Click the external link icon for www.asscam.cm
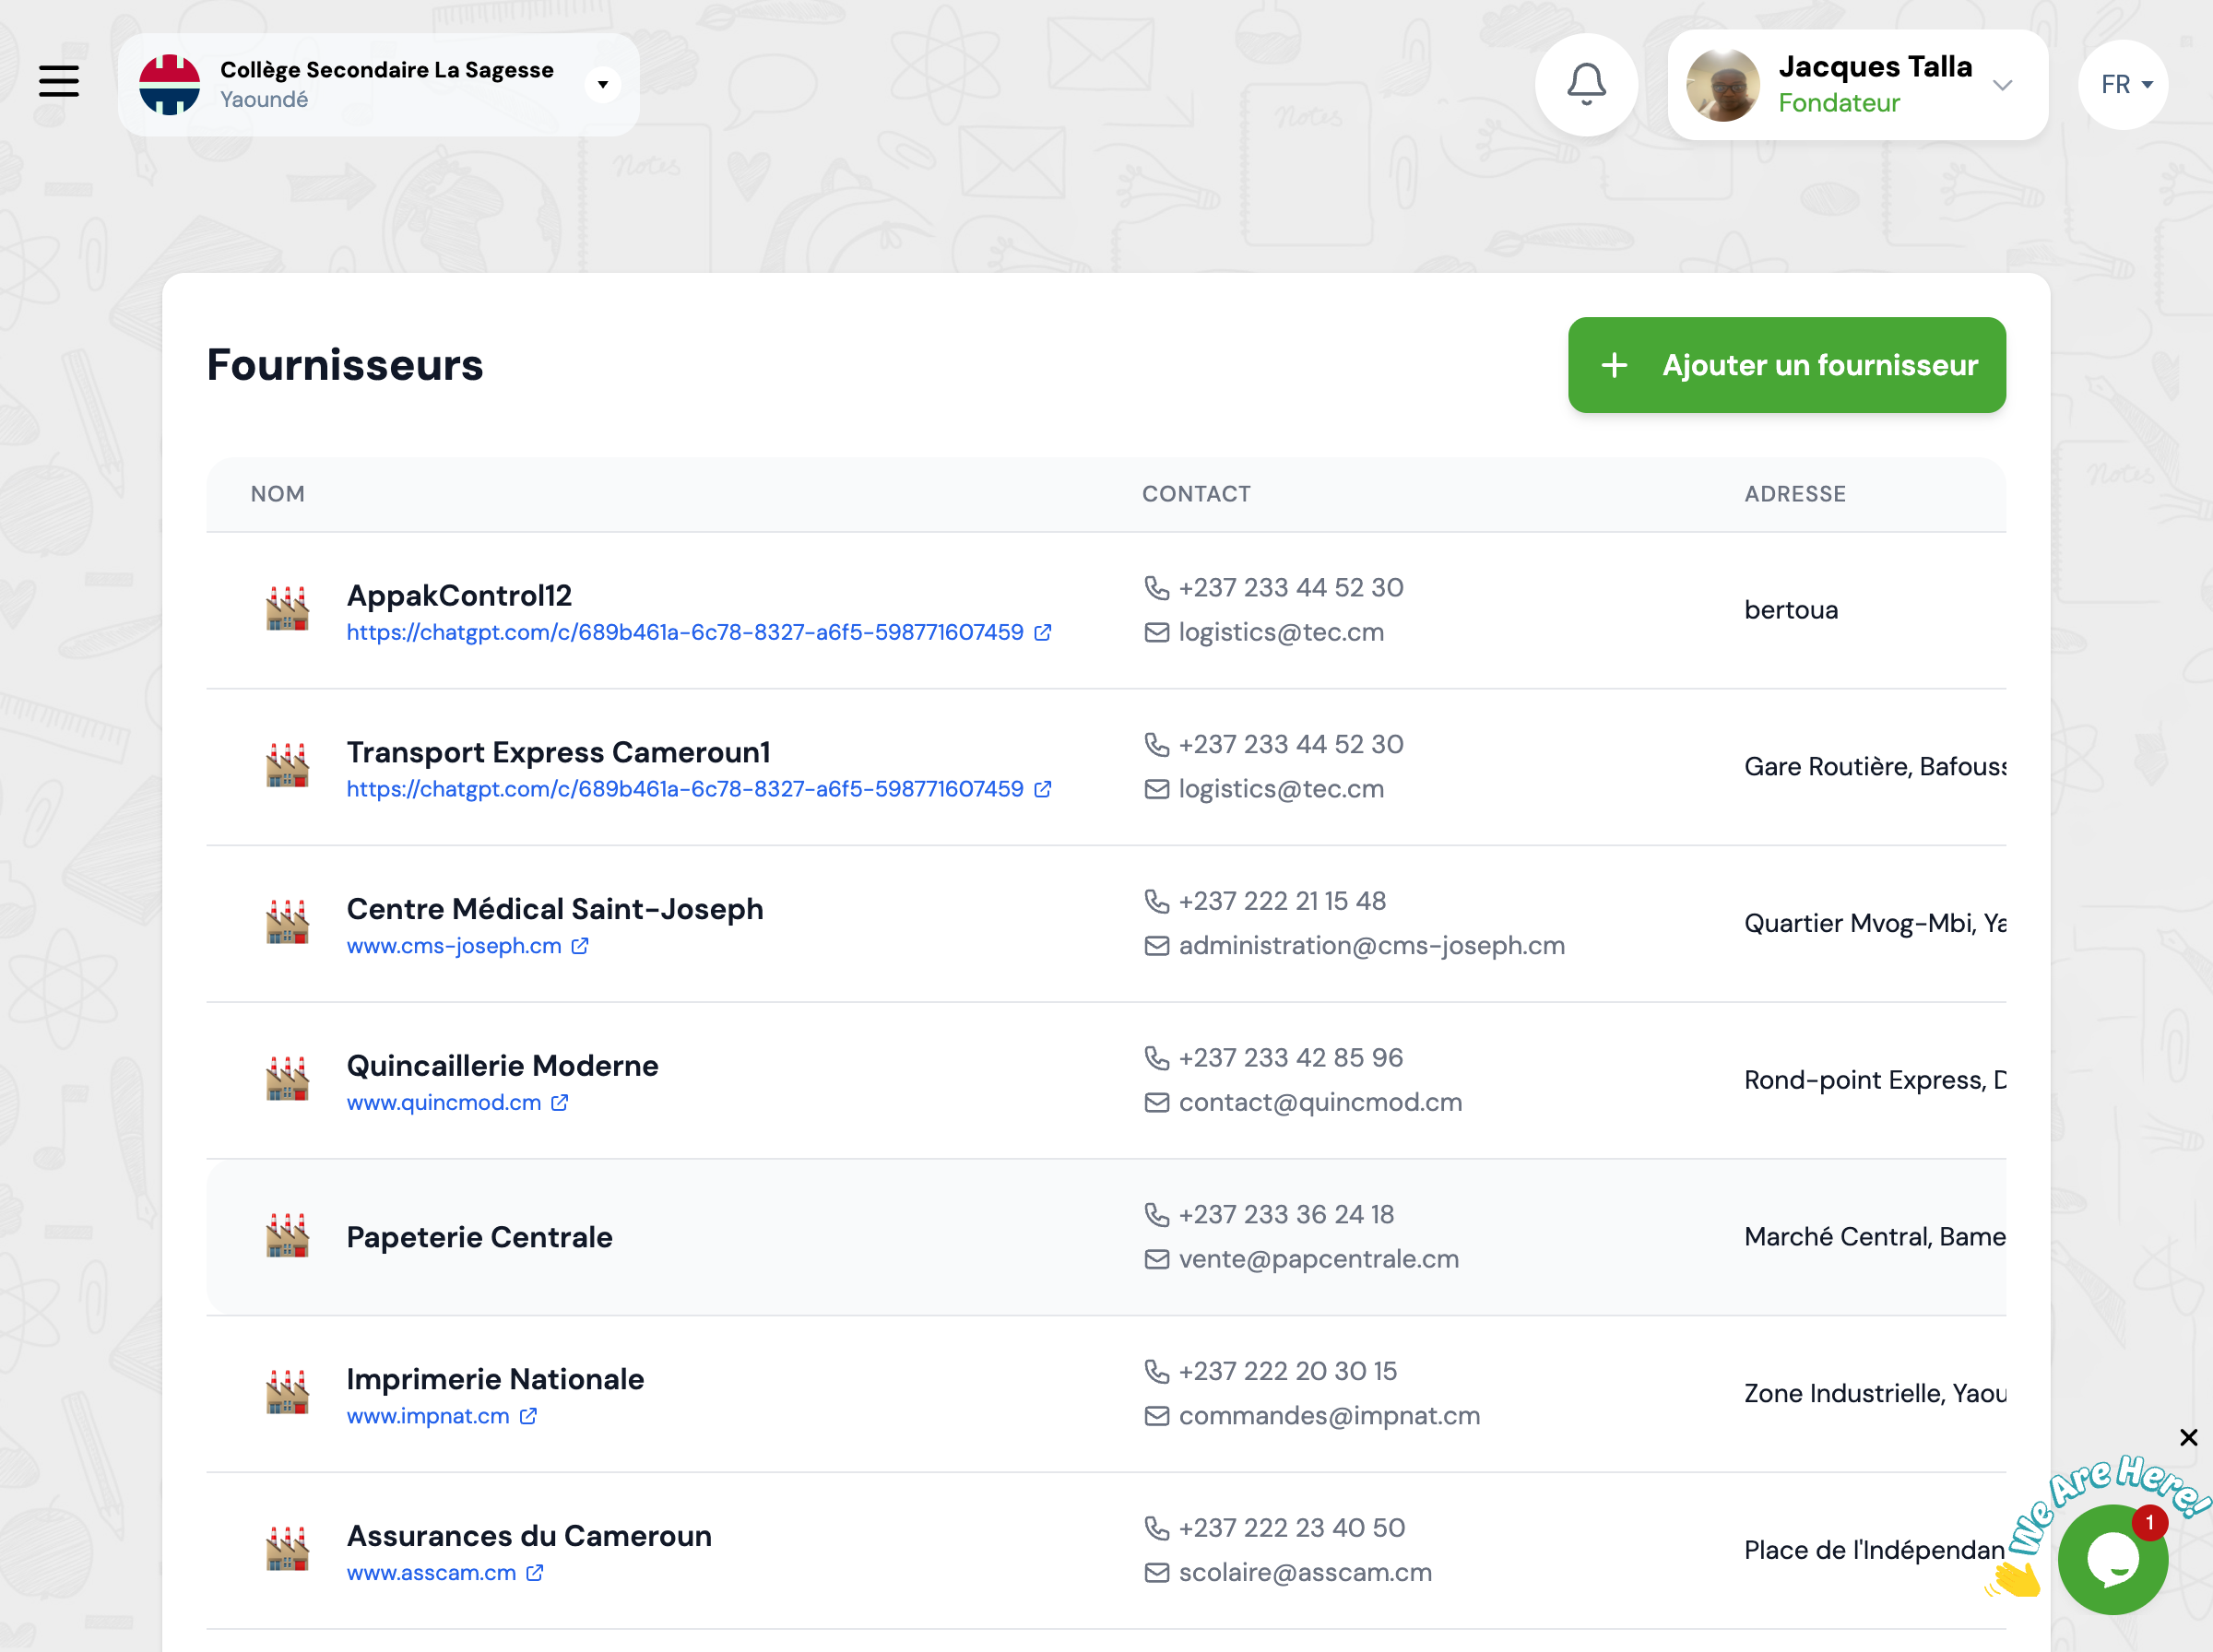Image resolution: width=2213 pixels, height=1652 pixels. (x=533, y=1572)
